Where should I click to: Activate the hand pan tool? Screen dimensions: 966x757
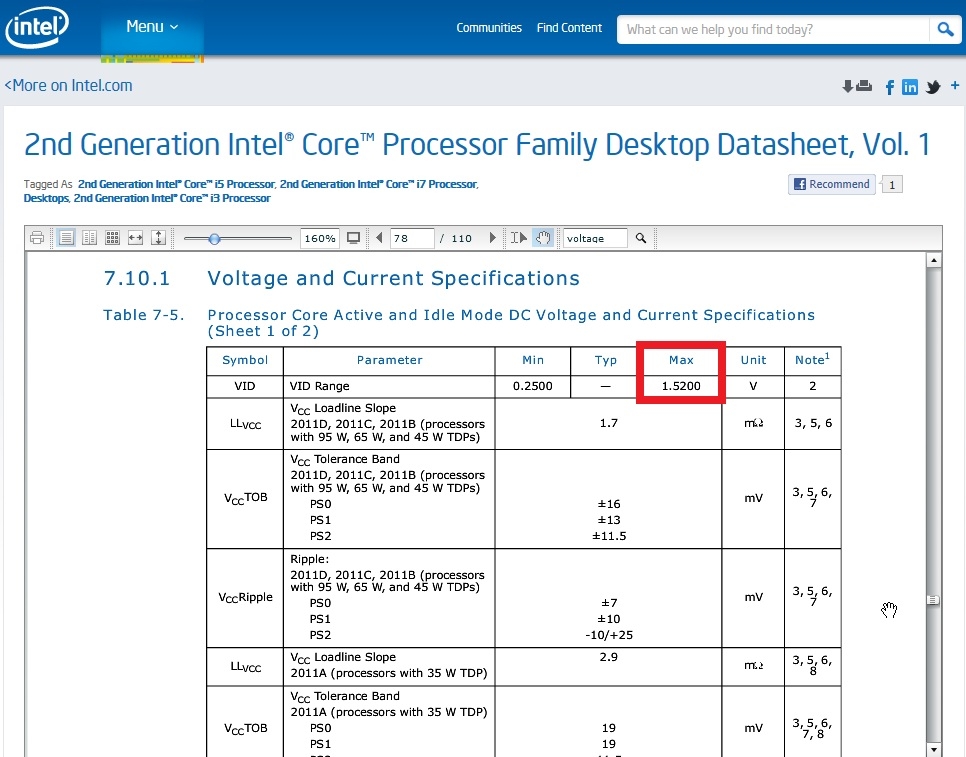(543, 238)
